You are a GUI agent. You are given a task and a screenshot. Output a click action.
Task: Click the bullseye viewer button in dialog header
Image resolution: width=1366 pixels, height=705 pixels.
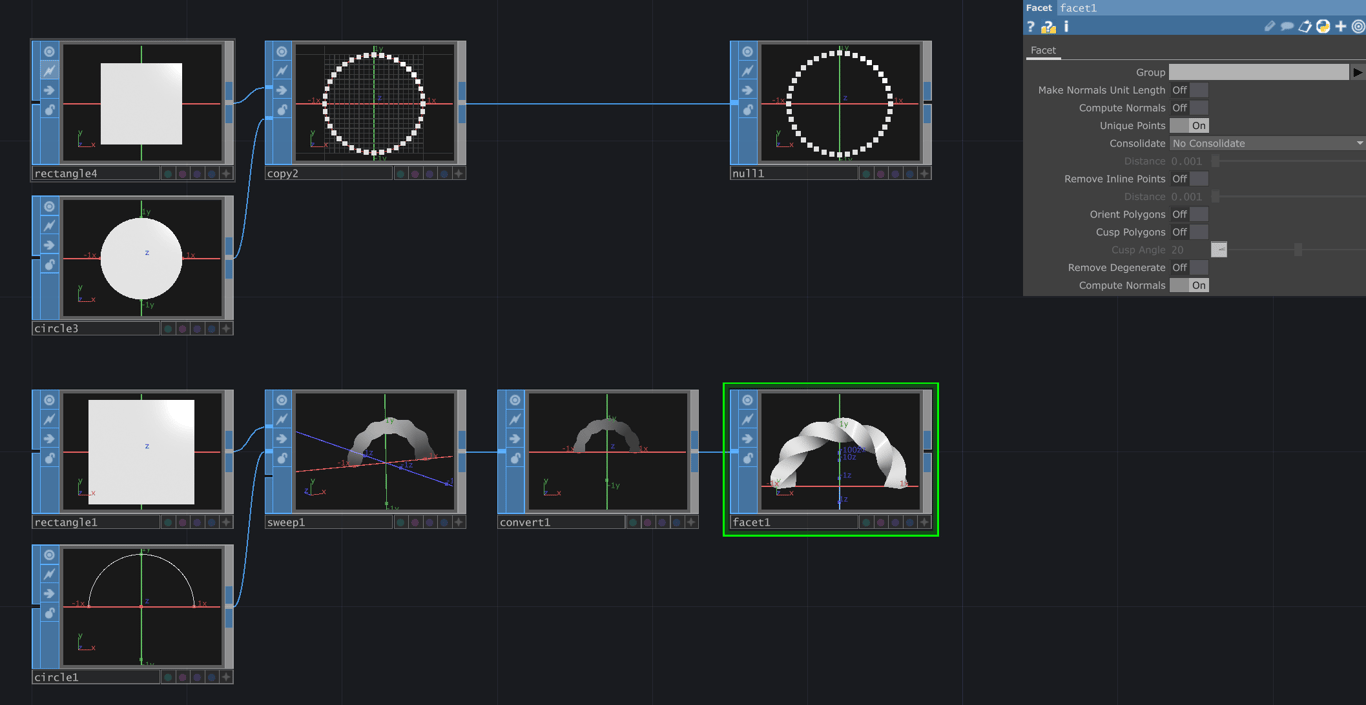click(1358, 26)
